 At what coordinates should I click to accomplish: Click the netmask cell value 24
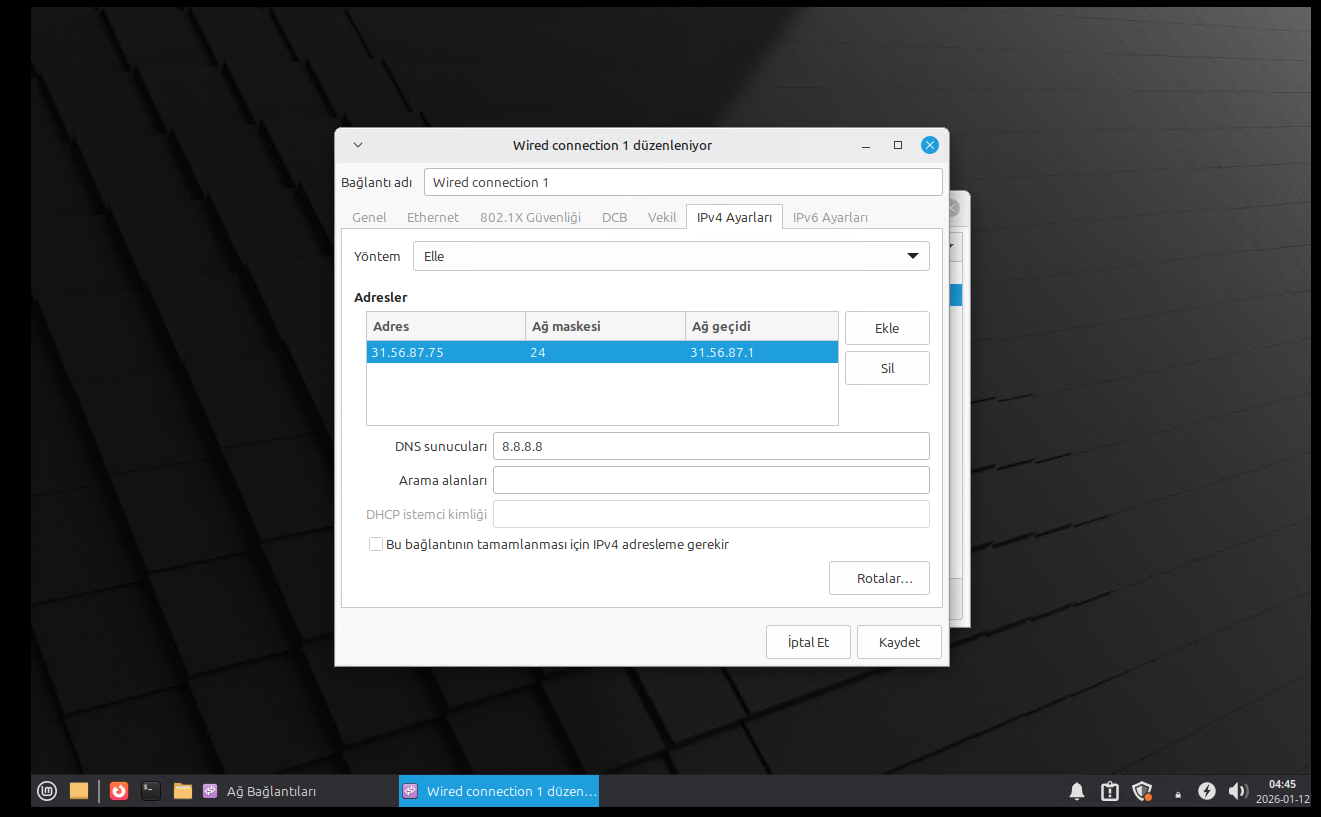click(x=606, y=352)
